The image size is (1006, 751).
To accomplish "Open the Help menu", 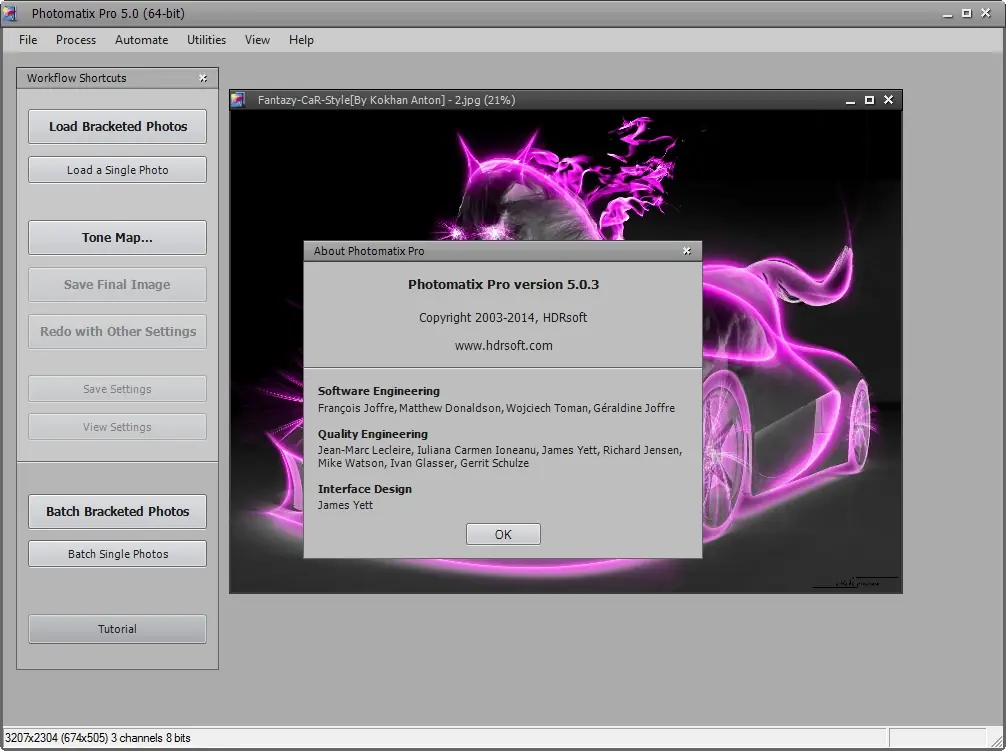I will click(301, 40).
